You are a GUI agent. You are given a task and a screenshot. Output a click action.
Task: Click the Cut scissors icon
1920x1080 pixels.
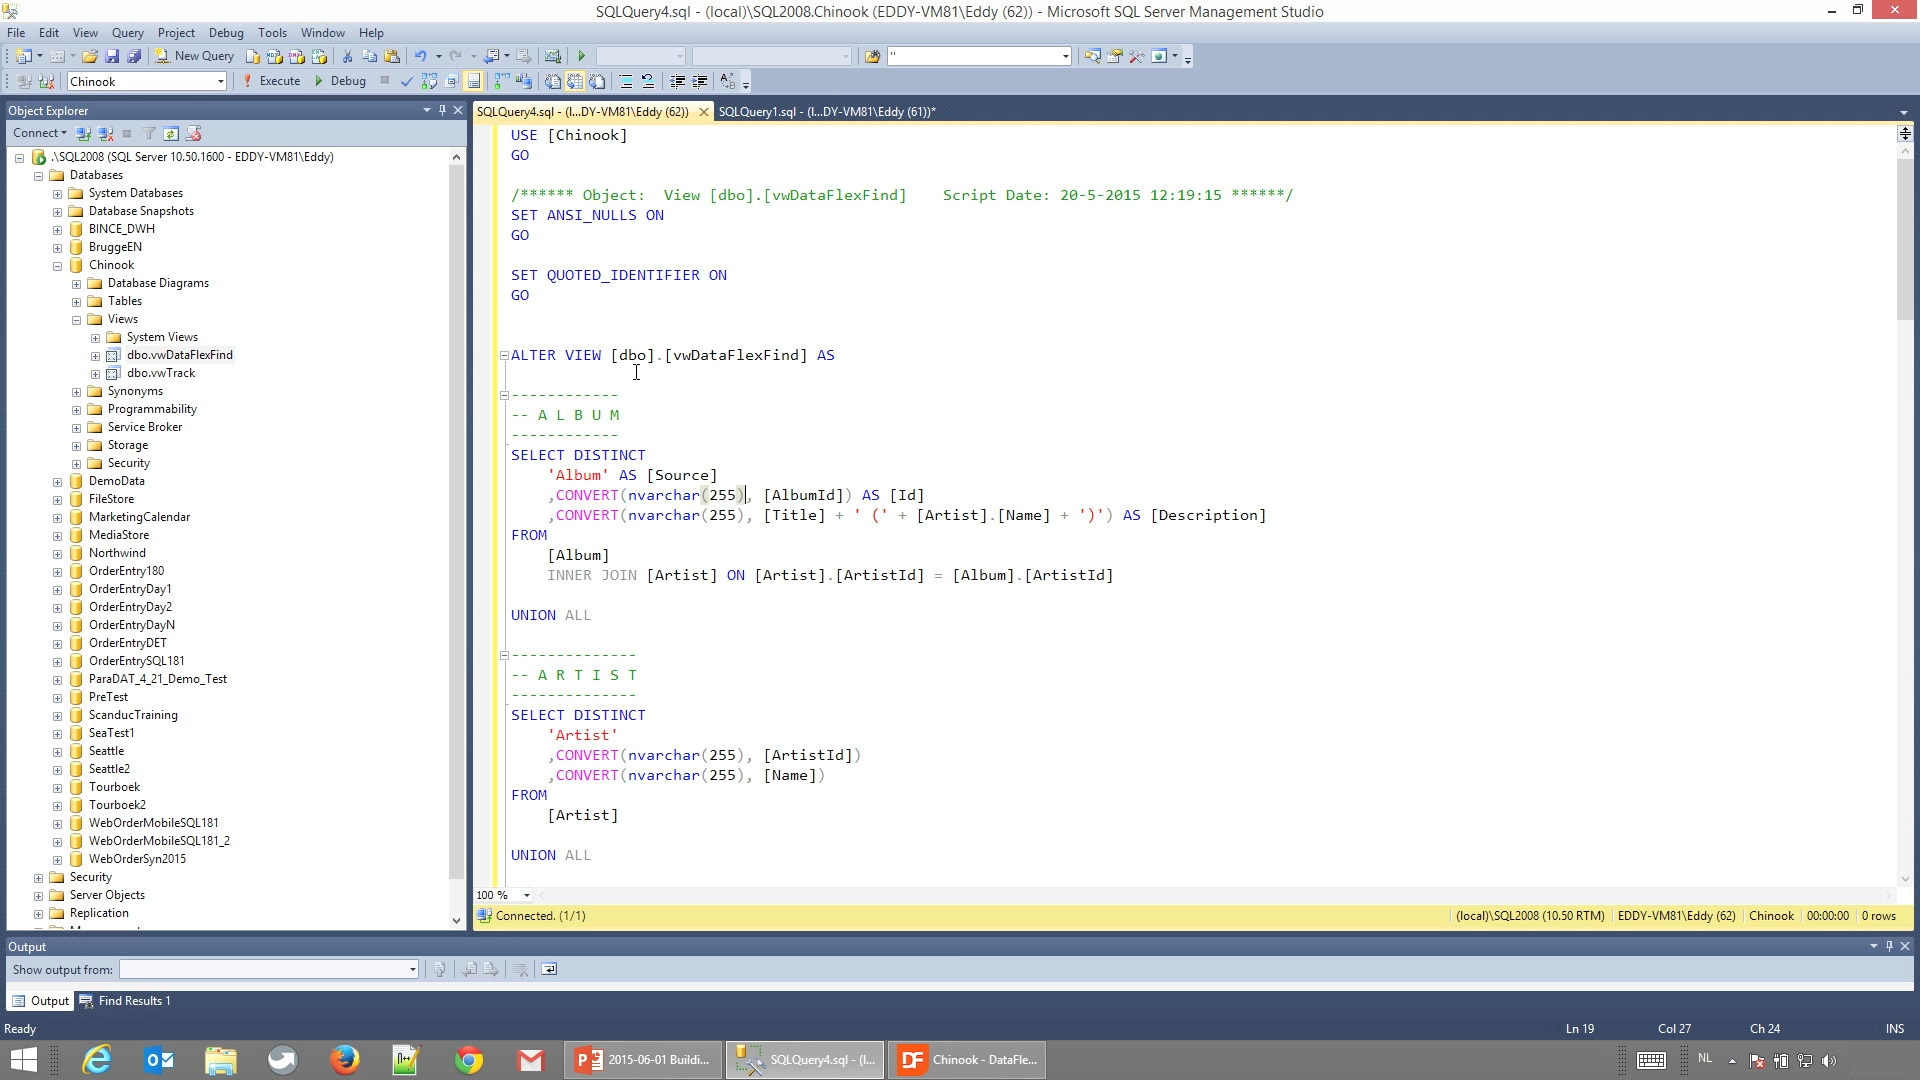point(347,56)
